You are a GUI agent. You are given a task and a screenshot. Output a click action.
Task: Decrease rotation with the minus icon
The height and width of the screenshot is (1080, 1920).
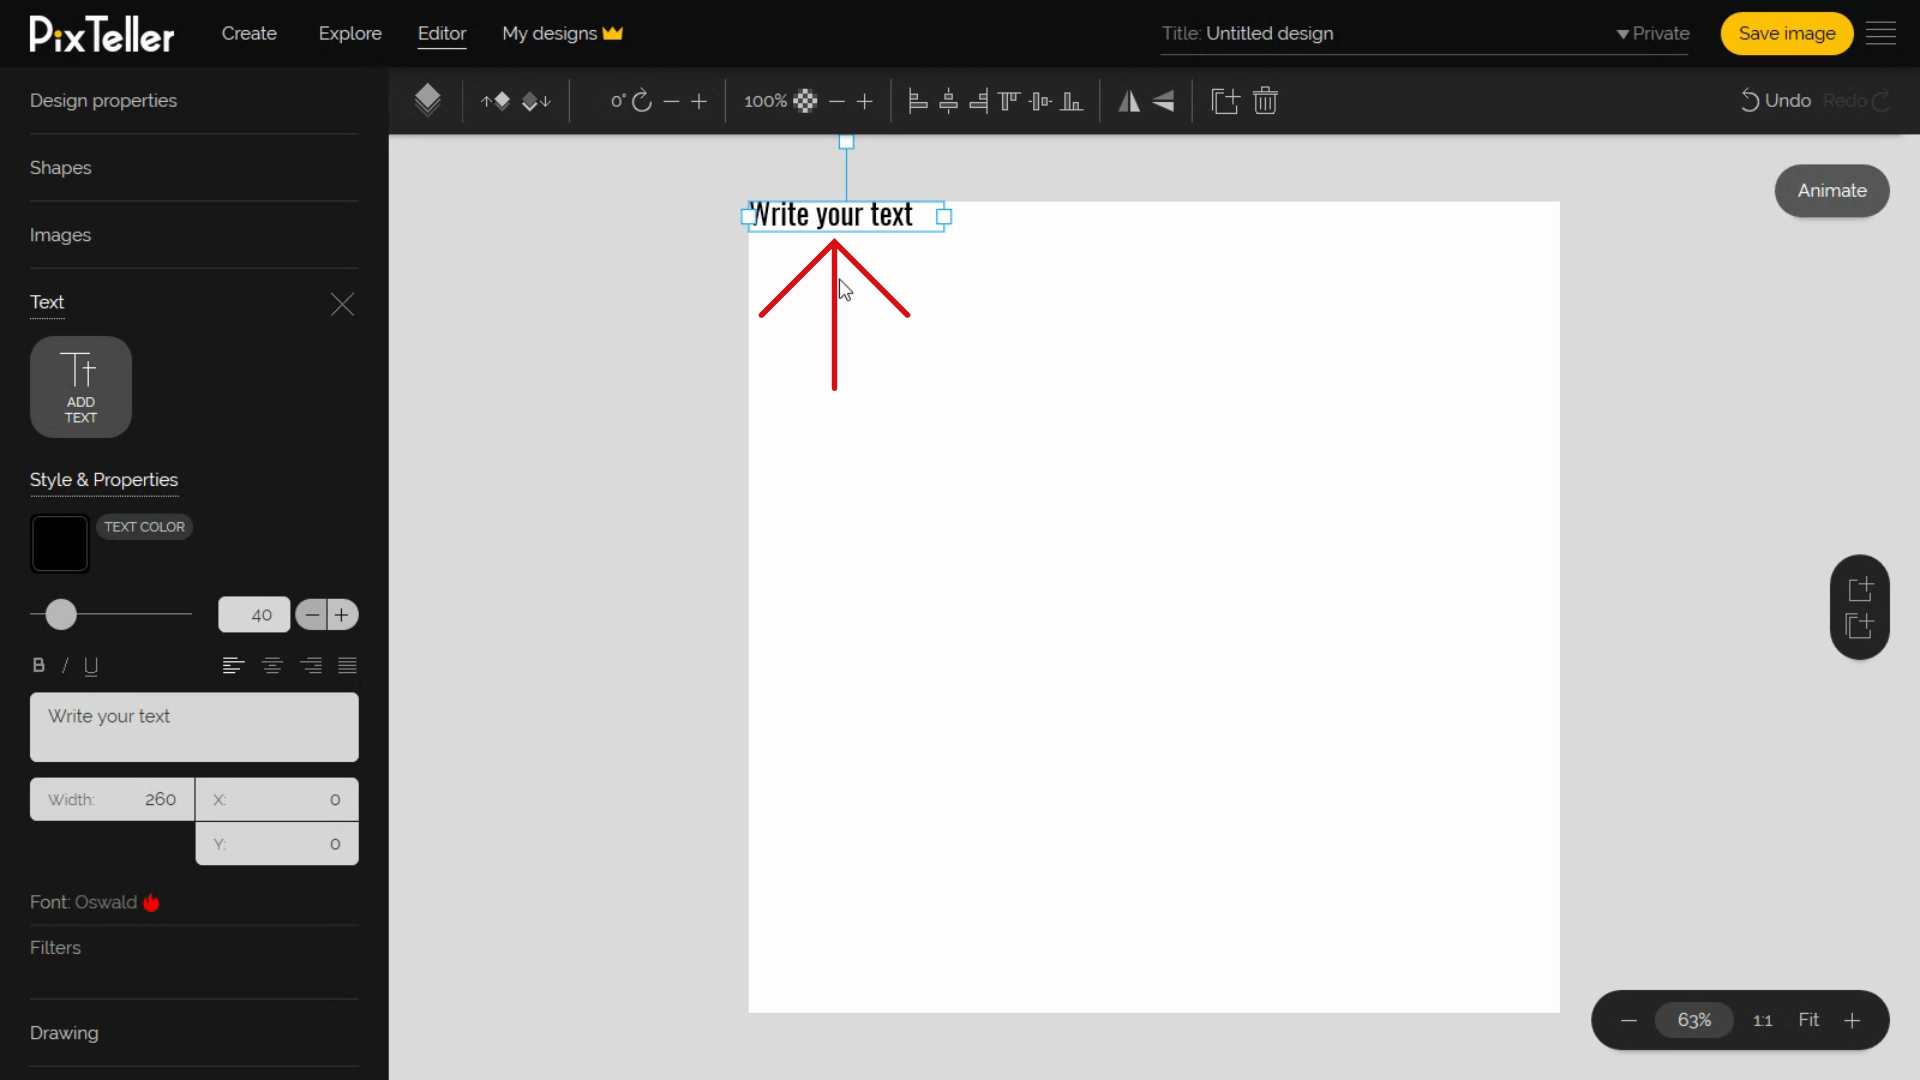coord(671,101)
